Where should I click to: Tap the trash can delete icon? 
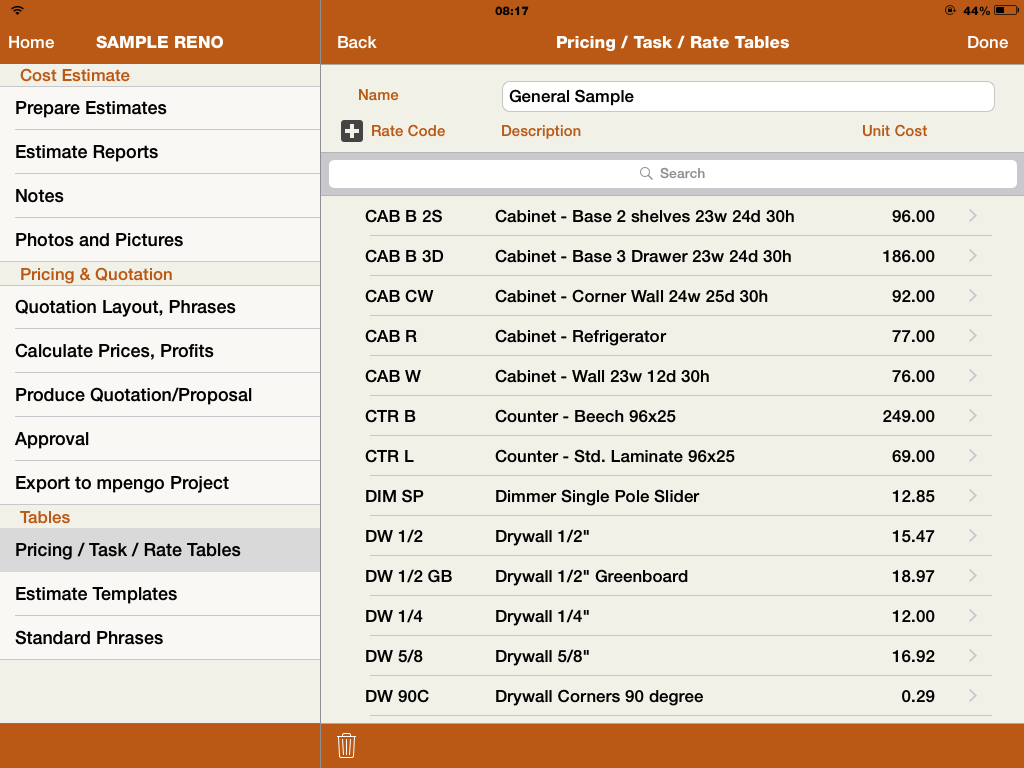pos(346,745)
